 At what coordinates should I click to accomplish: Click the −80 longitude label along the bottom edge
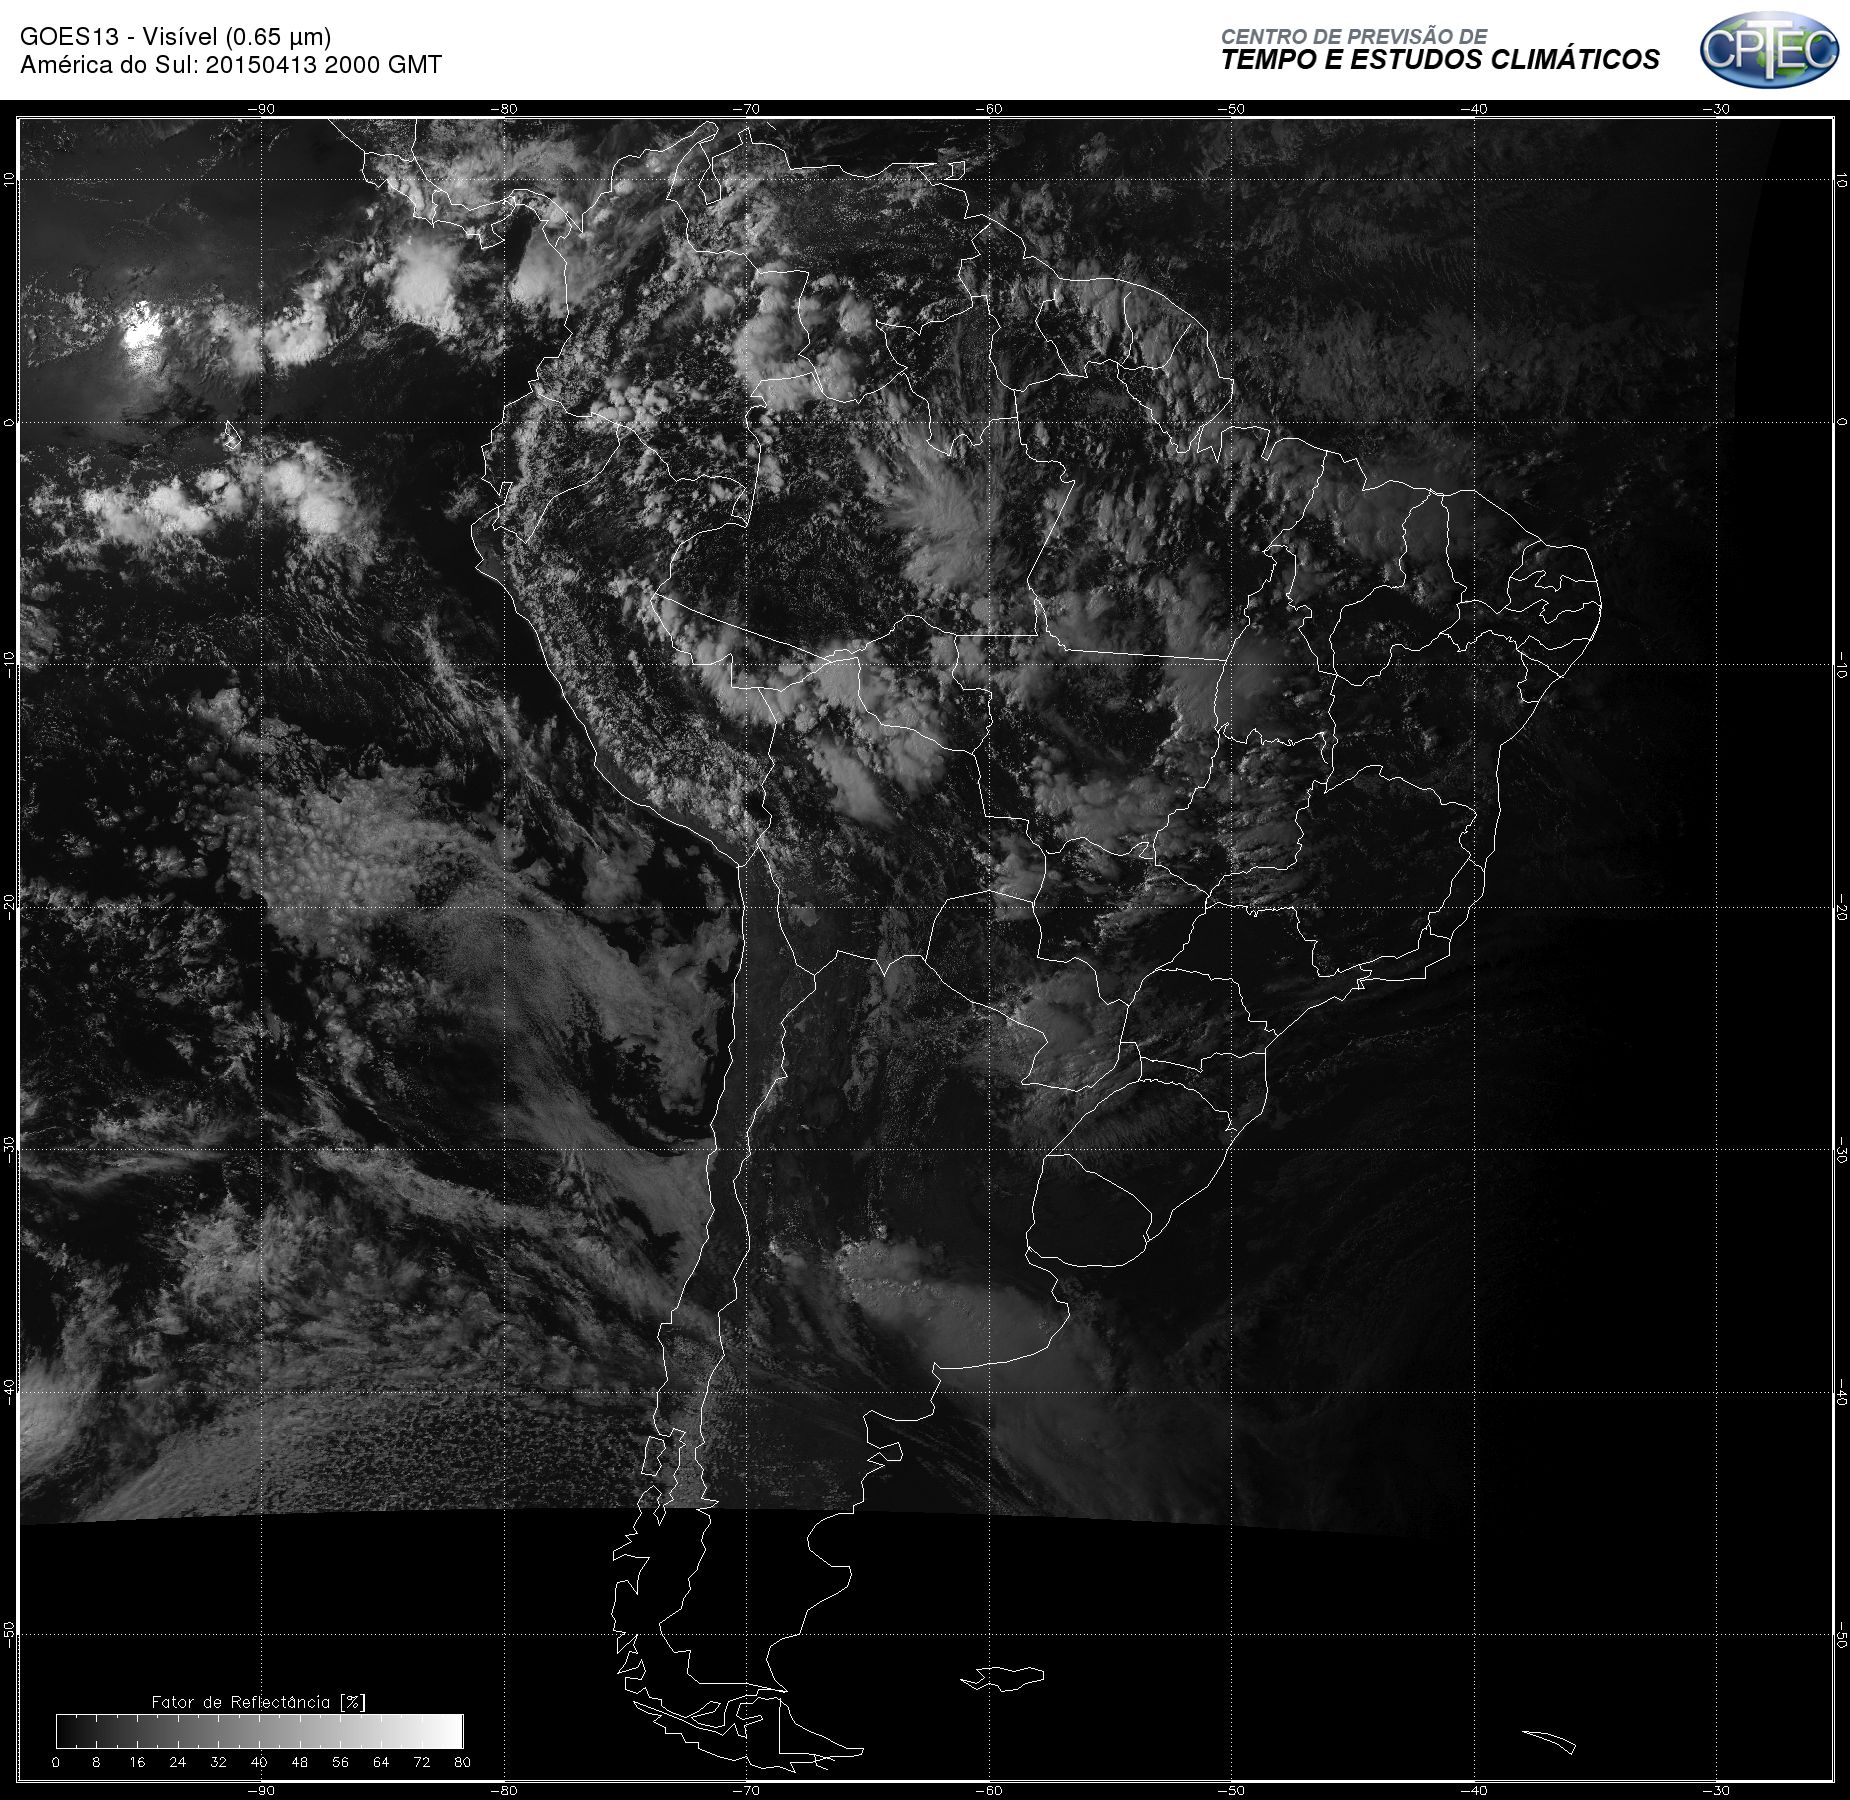coord(504,1791)
